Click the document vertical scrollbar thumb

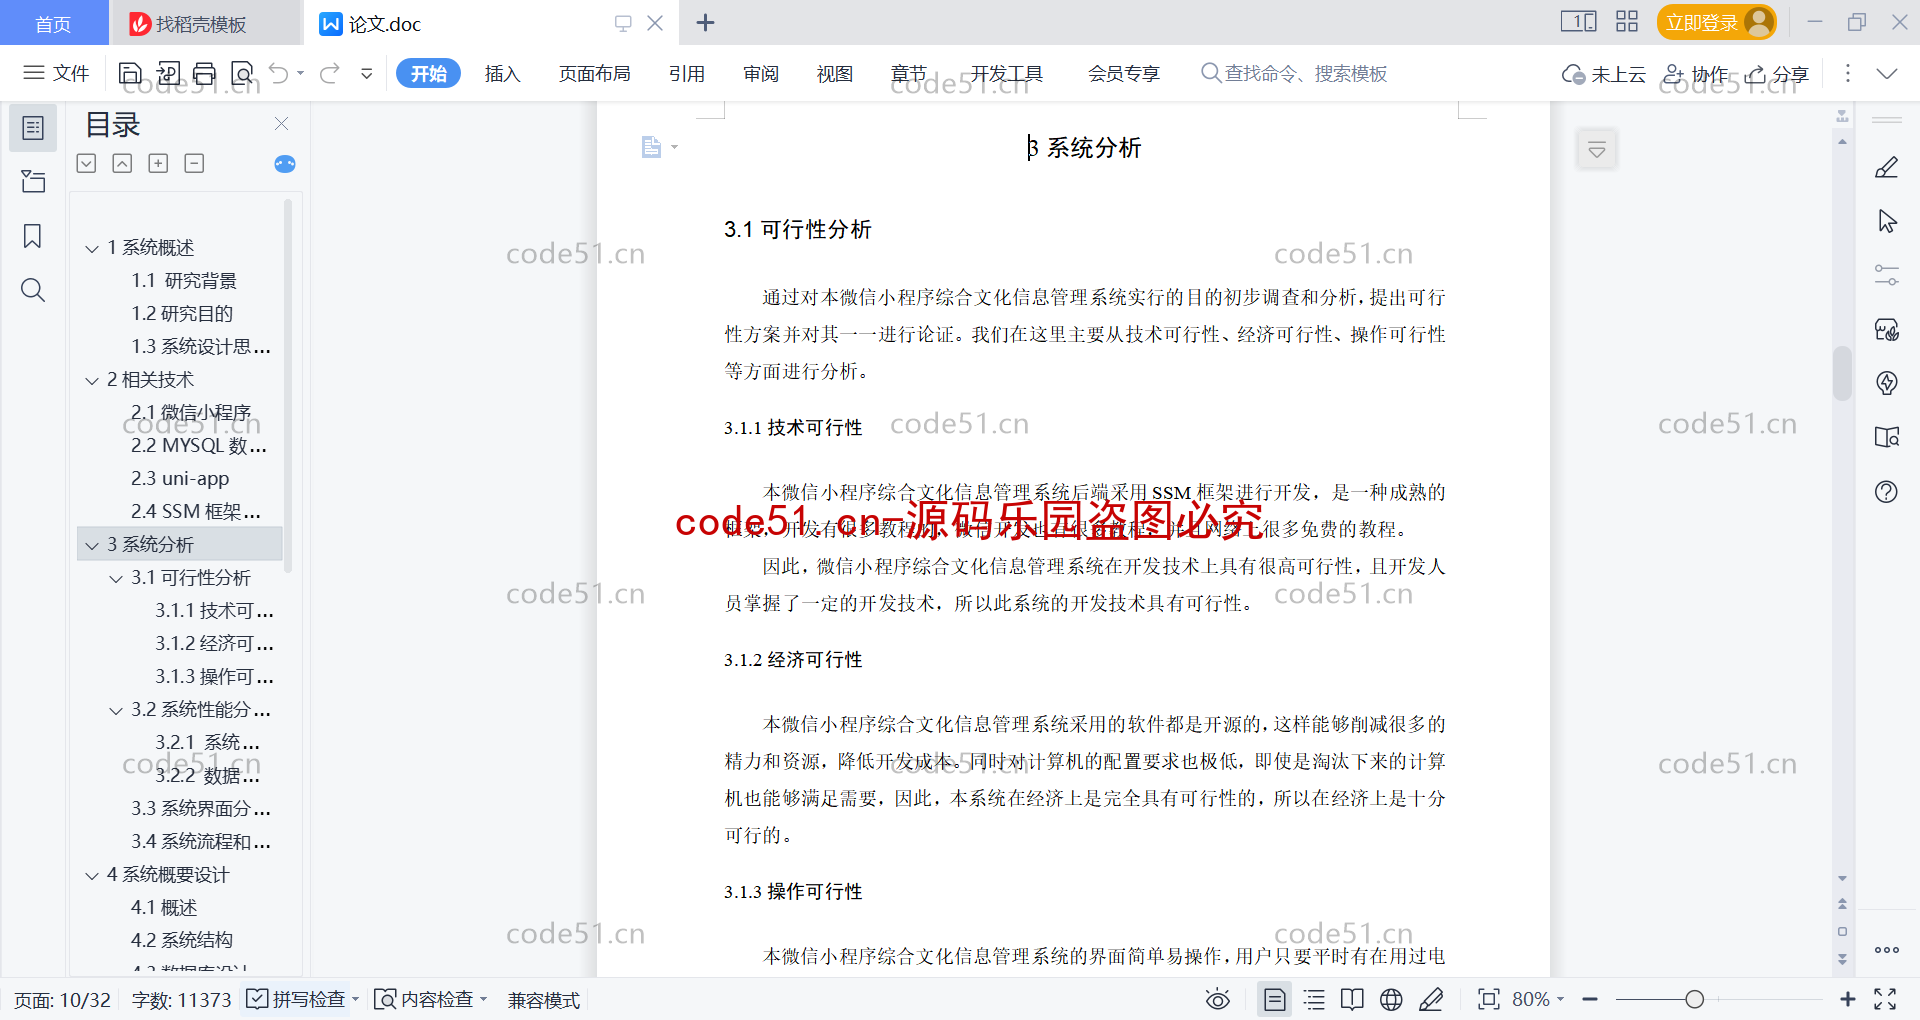pos(1842,373)
